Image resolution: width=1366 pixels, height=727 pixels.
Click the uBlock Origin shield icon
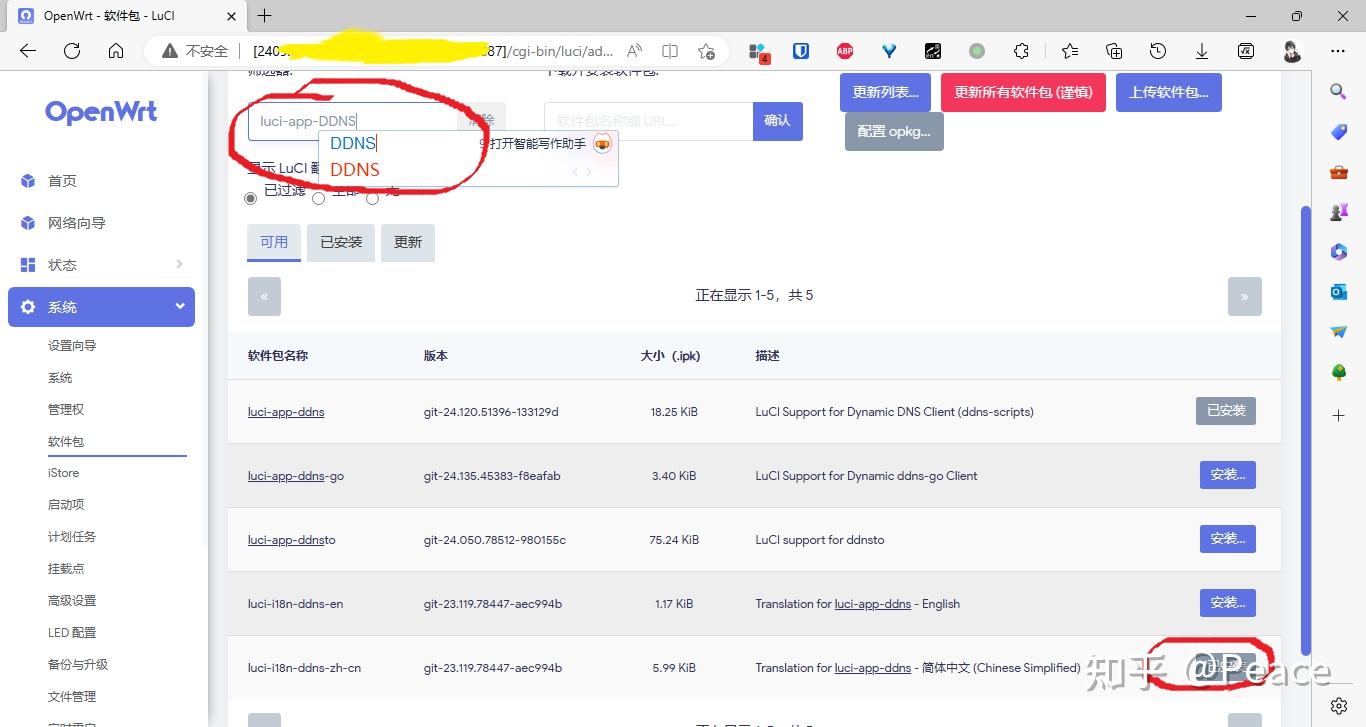(801, 50)
